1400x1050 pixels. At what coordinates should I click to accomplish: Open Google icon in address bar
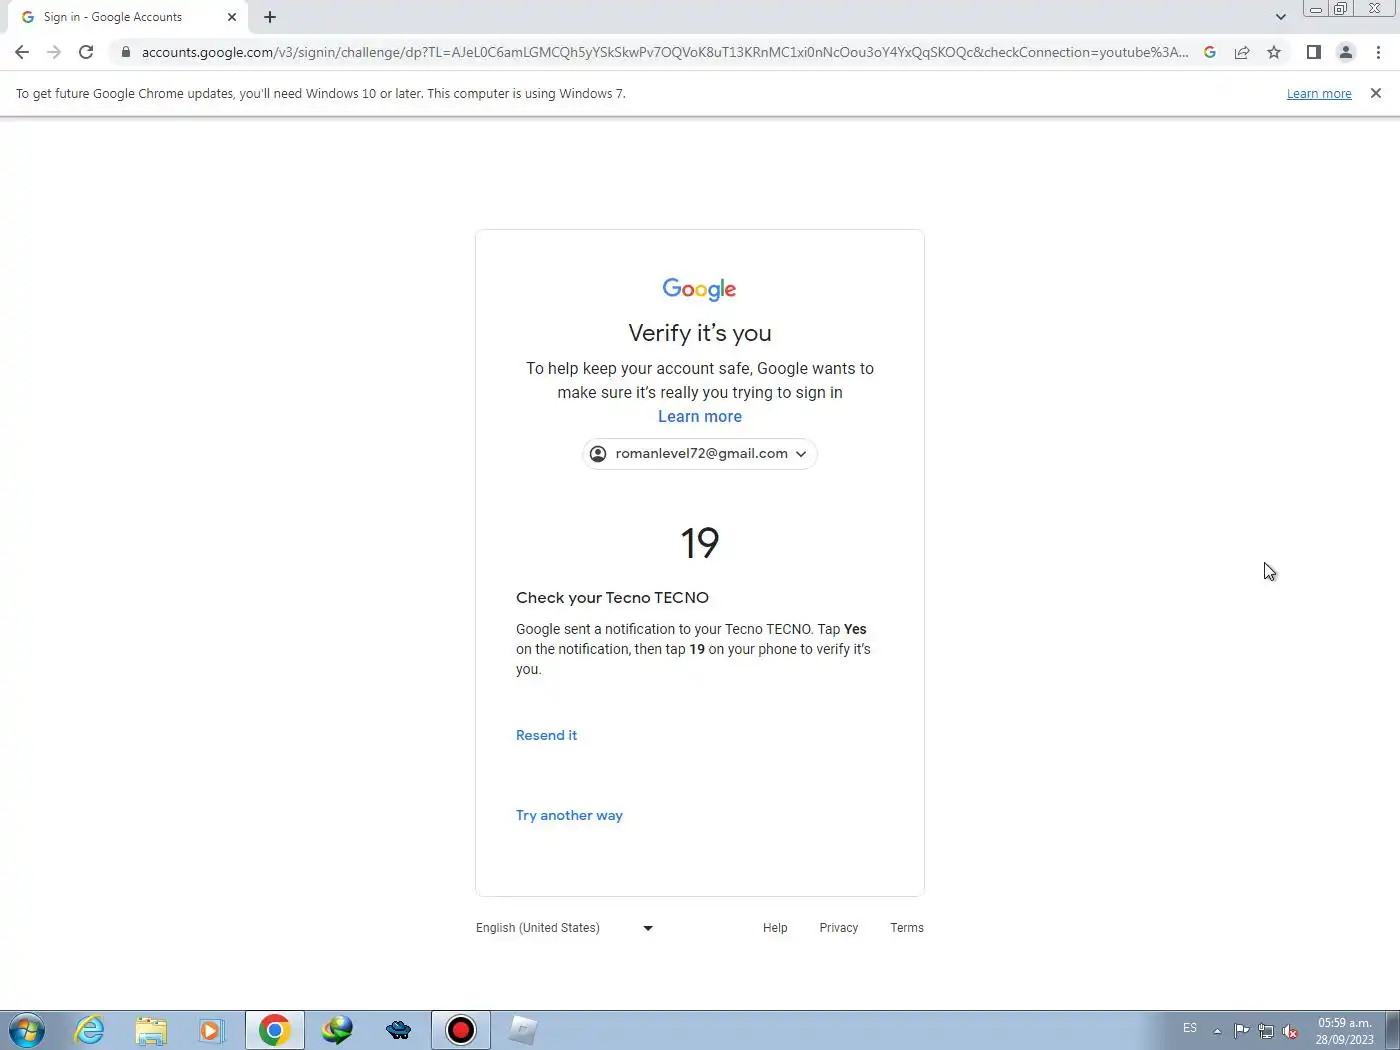click(x=1210, y=52)
